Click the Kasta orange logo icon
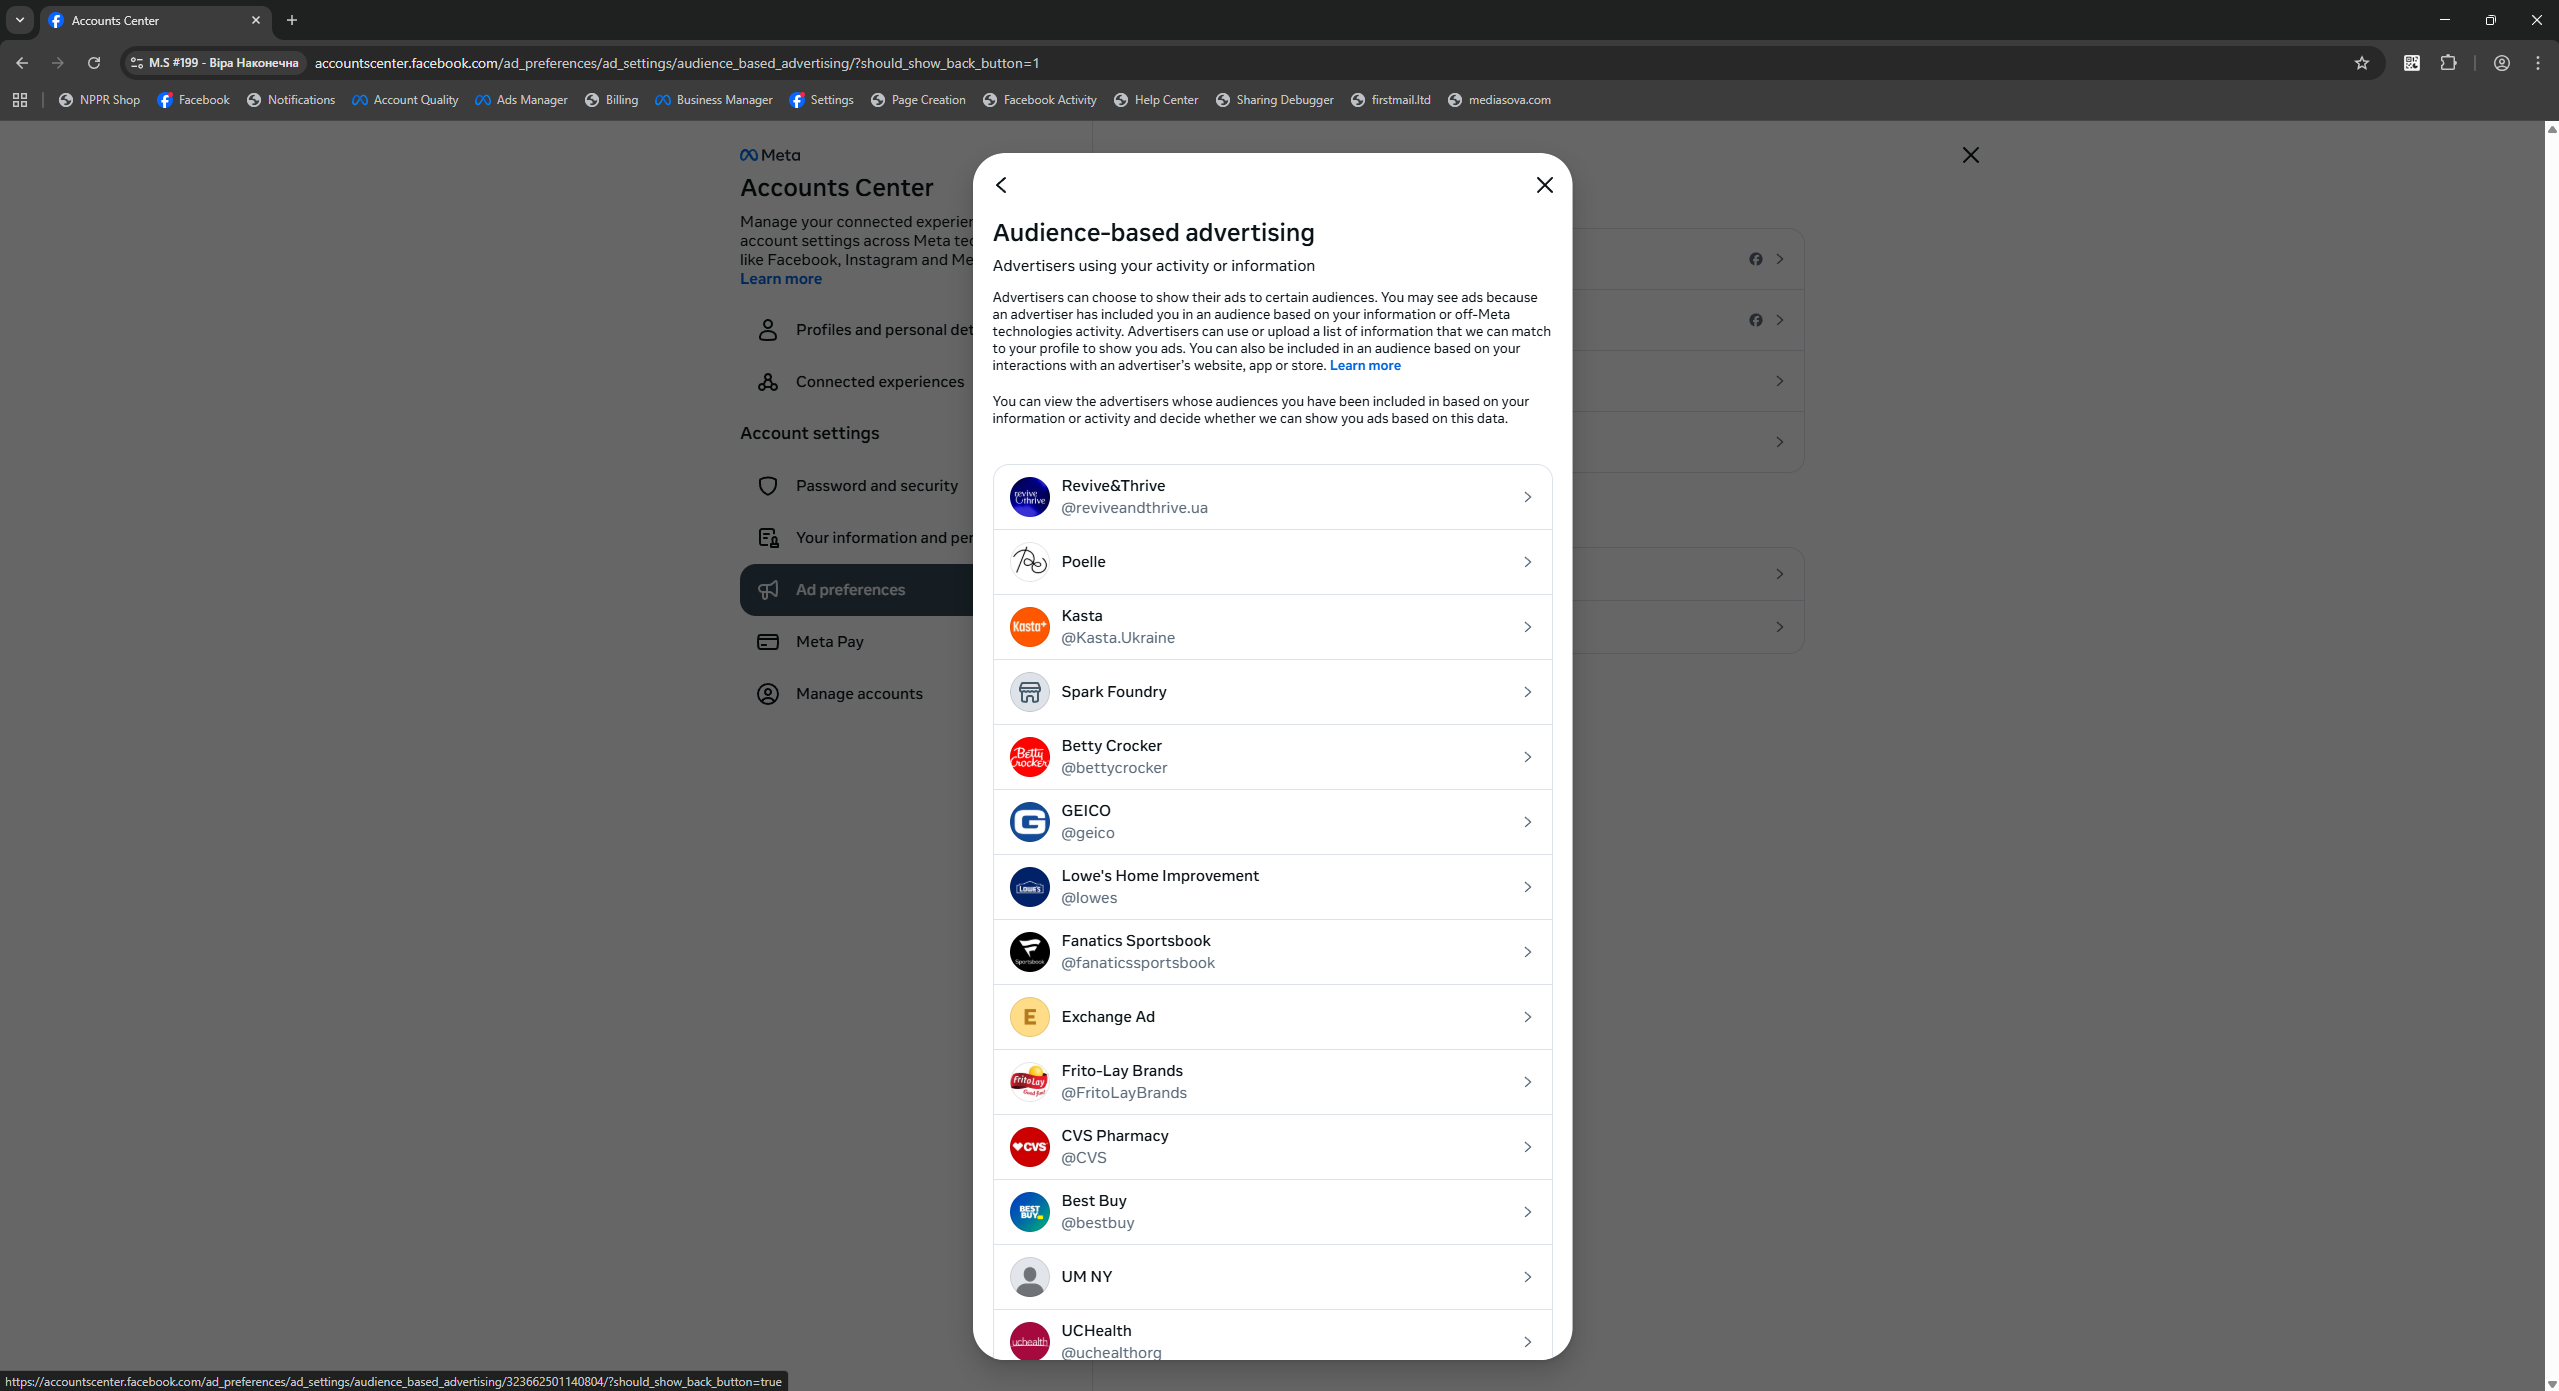The width and height of the screenshot is (2559, 1391). coord(1029,627)
